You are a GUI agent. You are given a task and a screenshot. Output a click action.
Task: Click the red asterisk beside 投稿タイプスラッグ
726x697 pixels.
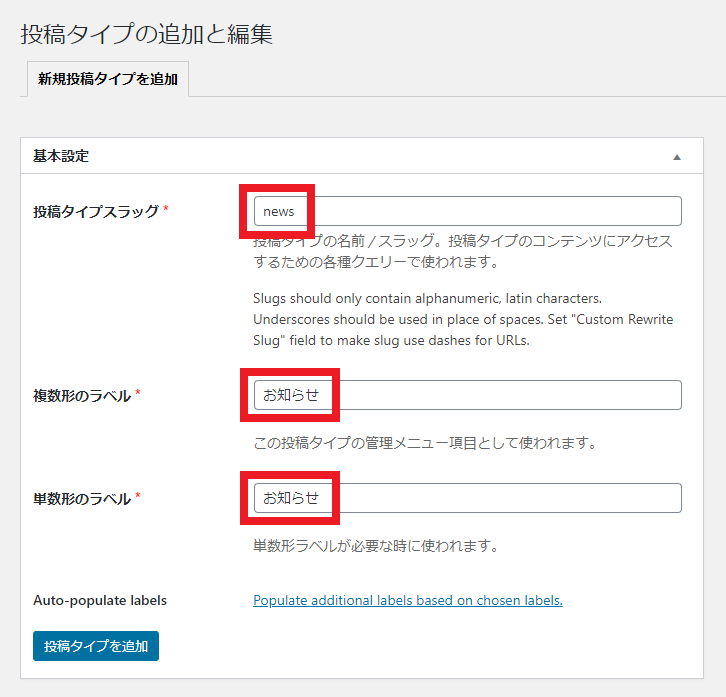pyautogui.click(x=166, y=210)
